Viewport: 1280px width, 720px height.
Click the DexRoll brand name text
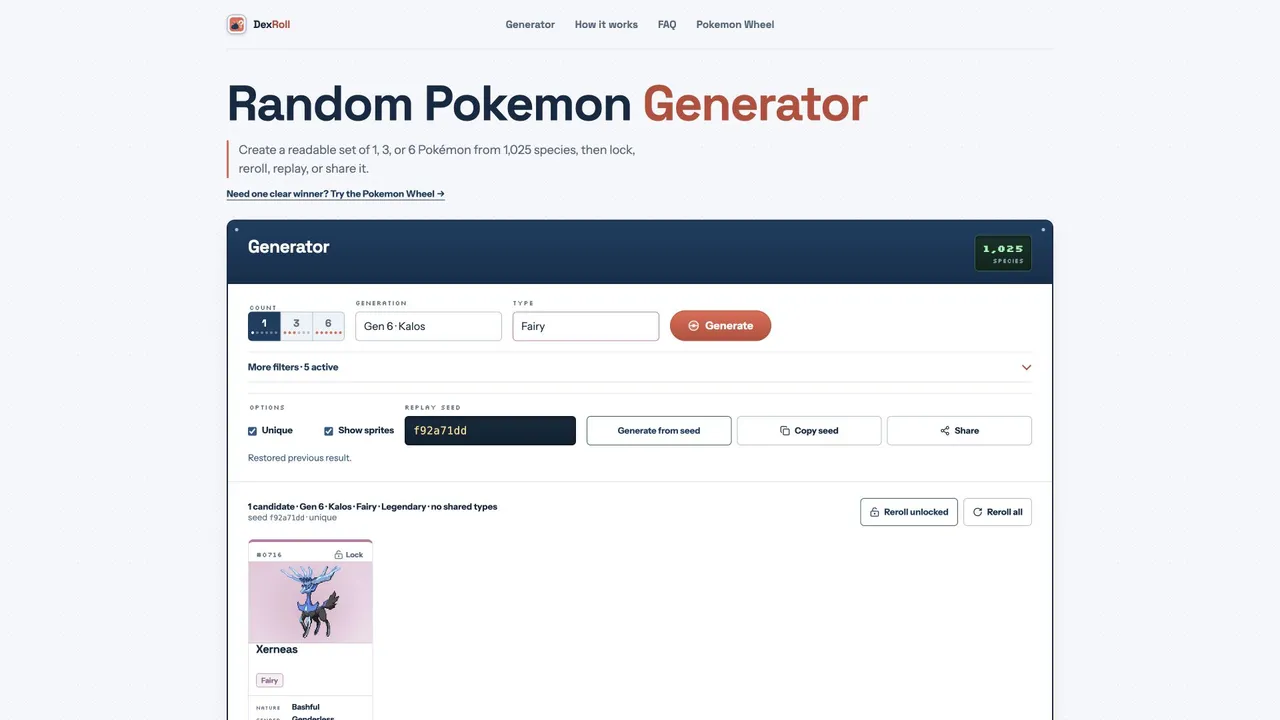(272, 24)
